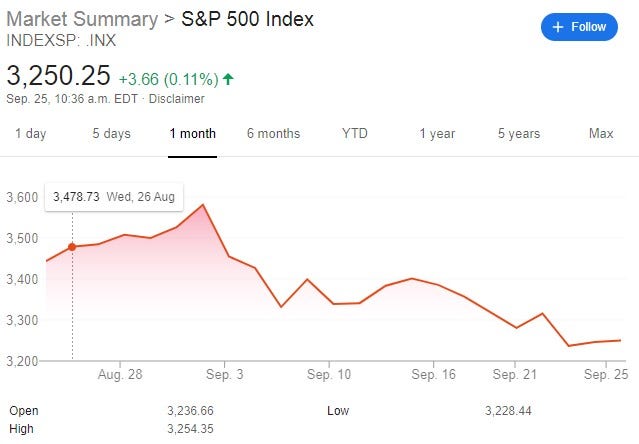
Task: Select the 1 day tab
Action: [31, 134]
